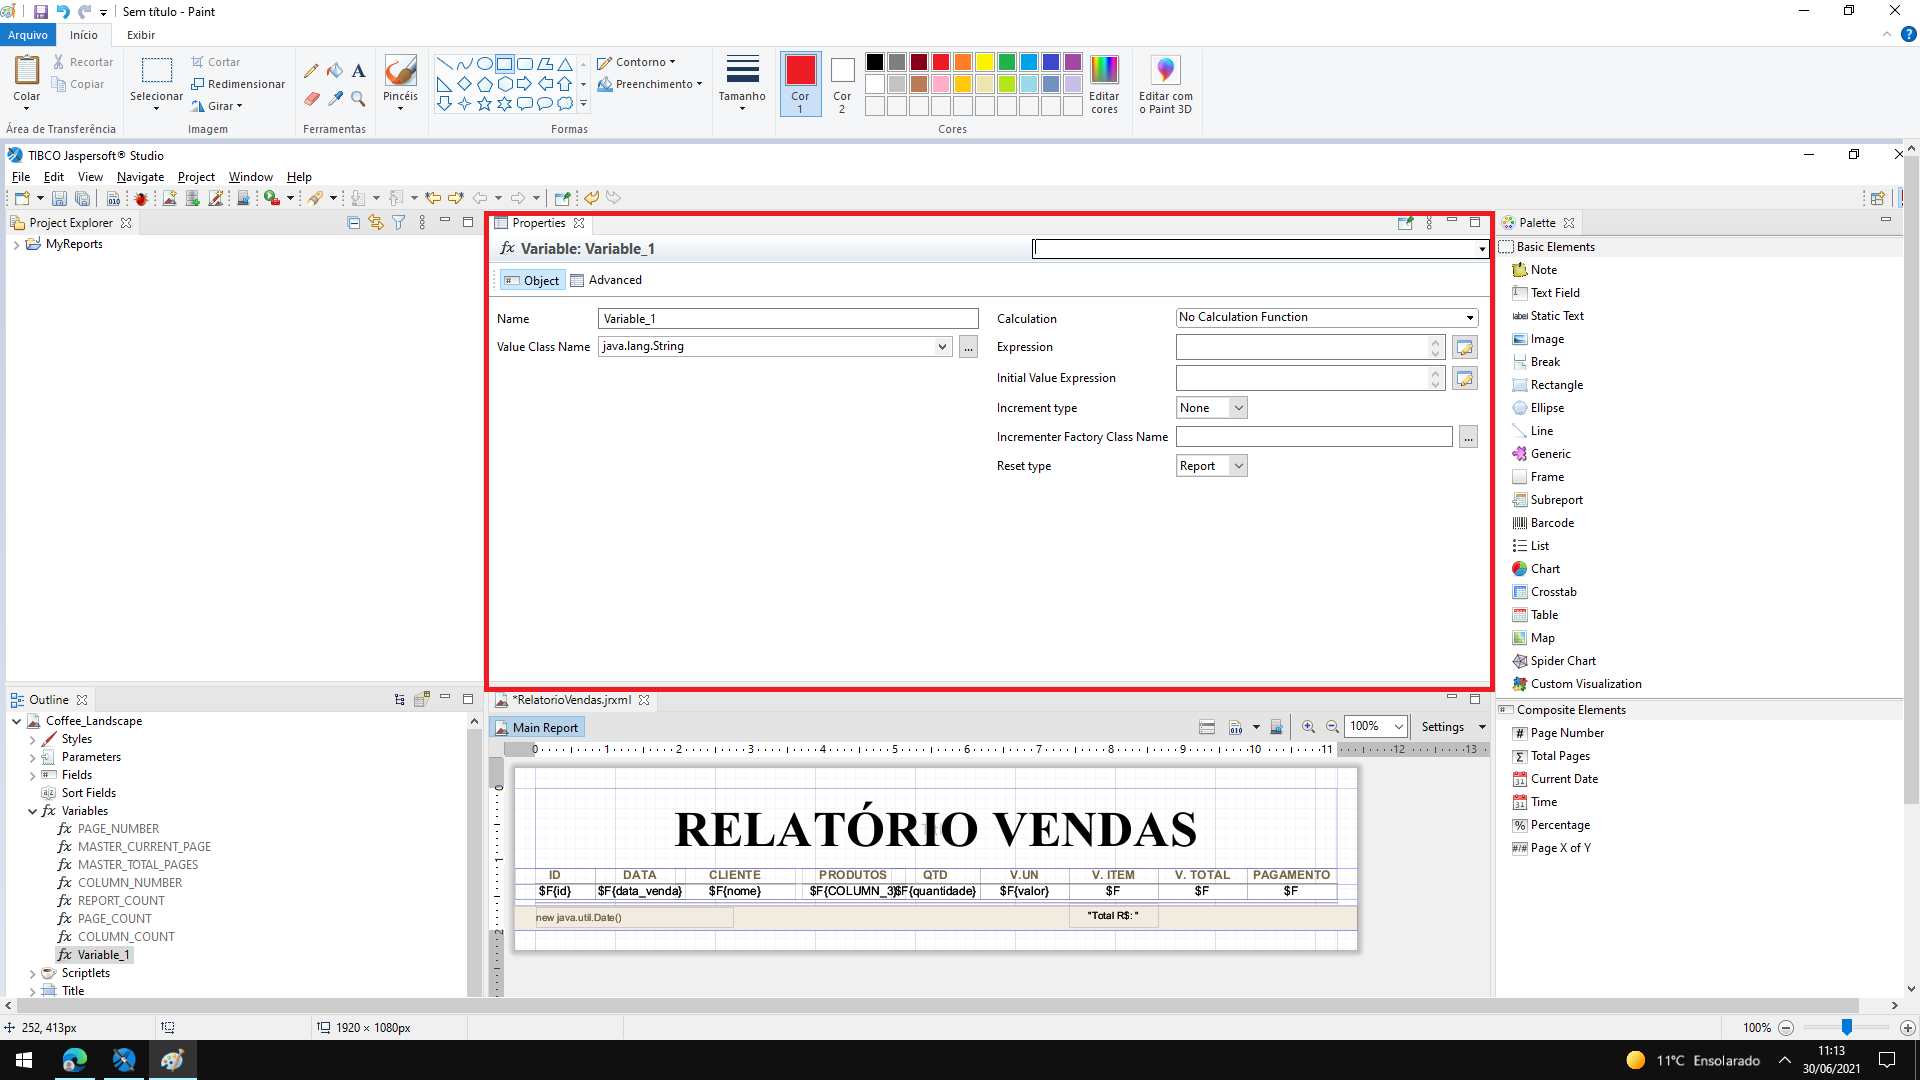Expand the Parameters node in Outline

(32, 758)
